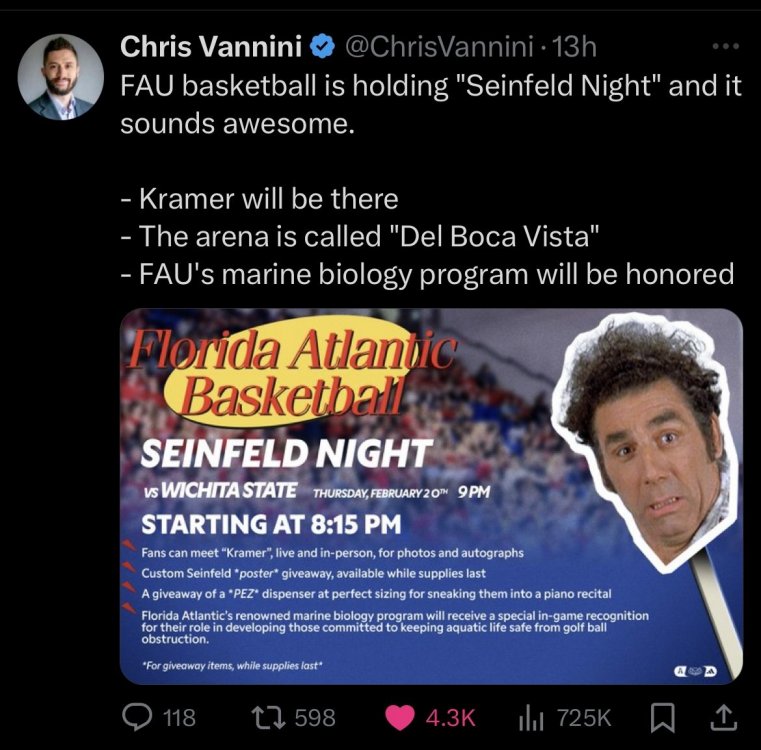
Task: Click the 598 reposts count
Action: click(x=315, y=717)
